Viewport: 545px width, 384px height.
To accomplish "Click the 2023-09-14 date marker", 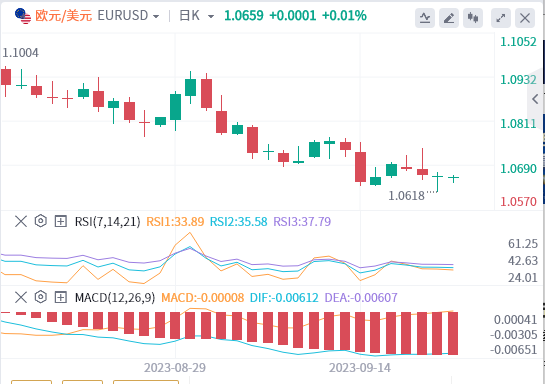I will 360,368.
